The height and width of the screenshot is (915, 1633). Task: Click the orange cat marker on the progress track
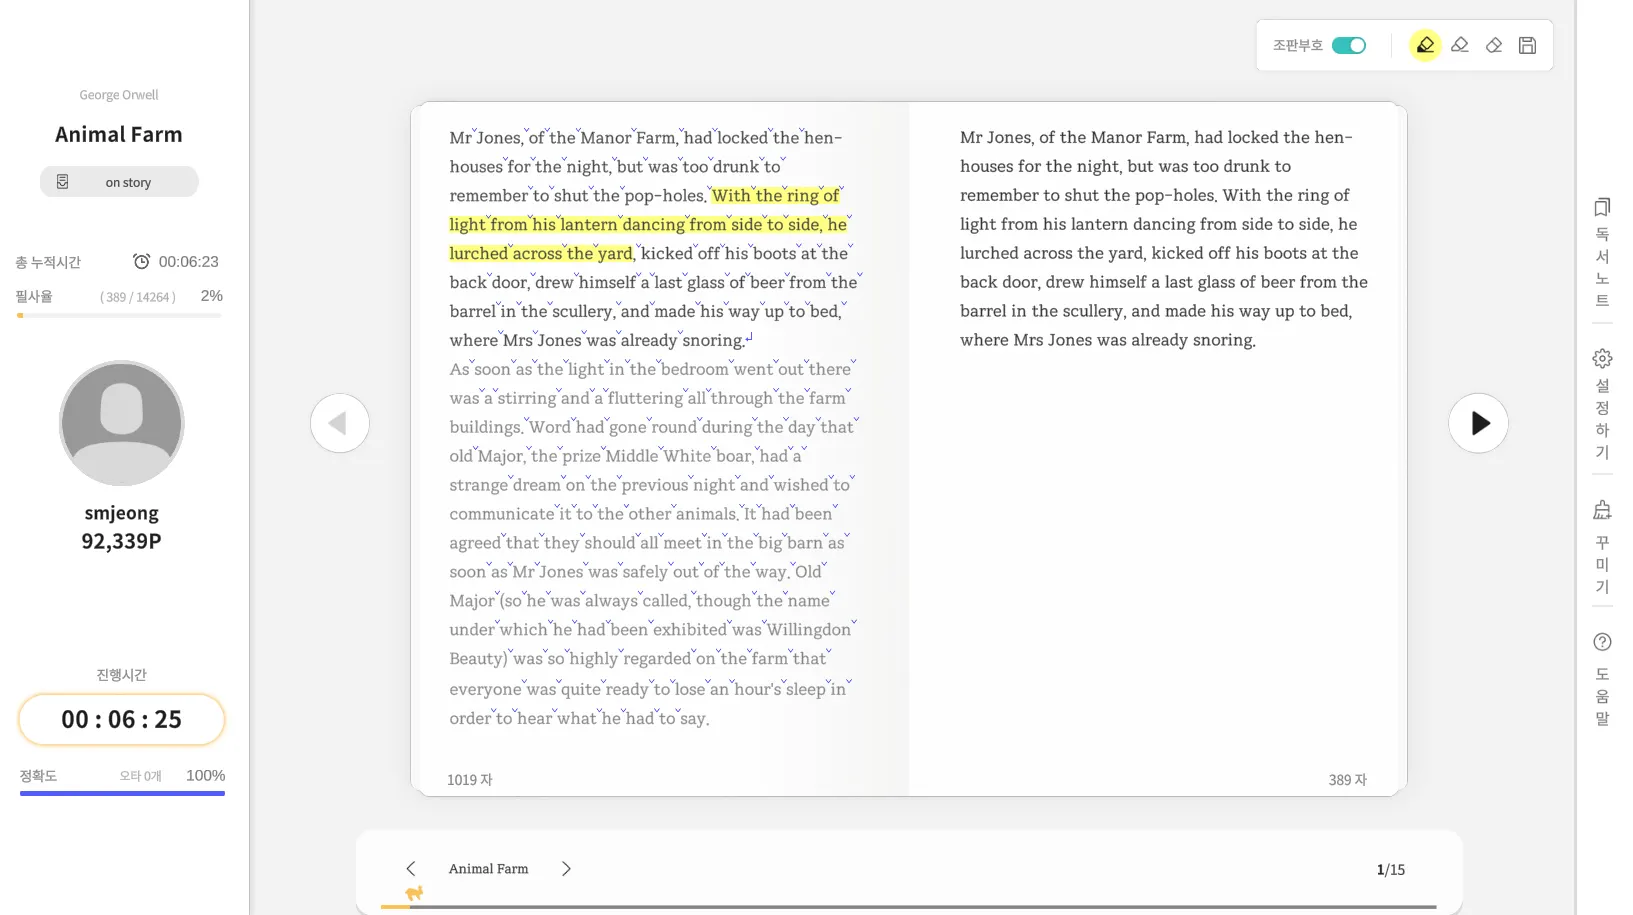click(x=414, y=893)
